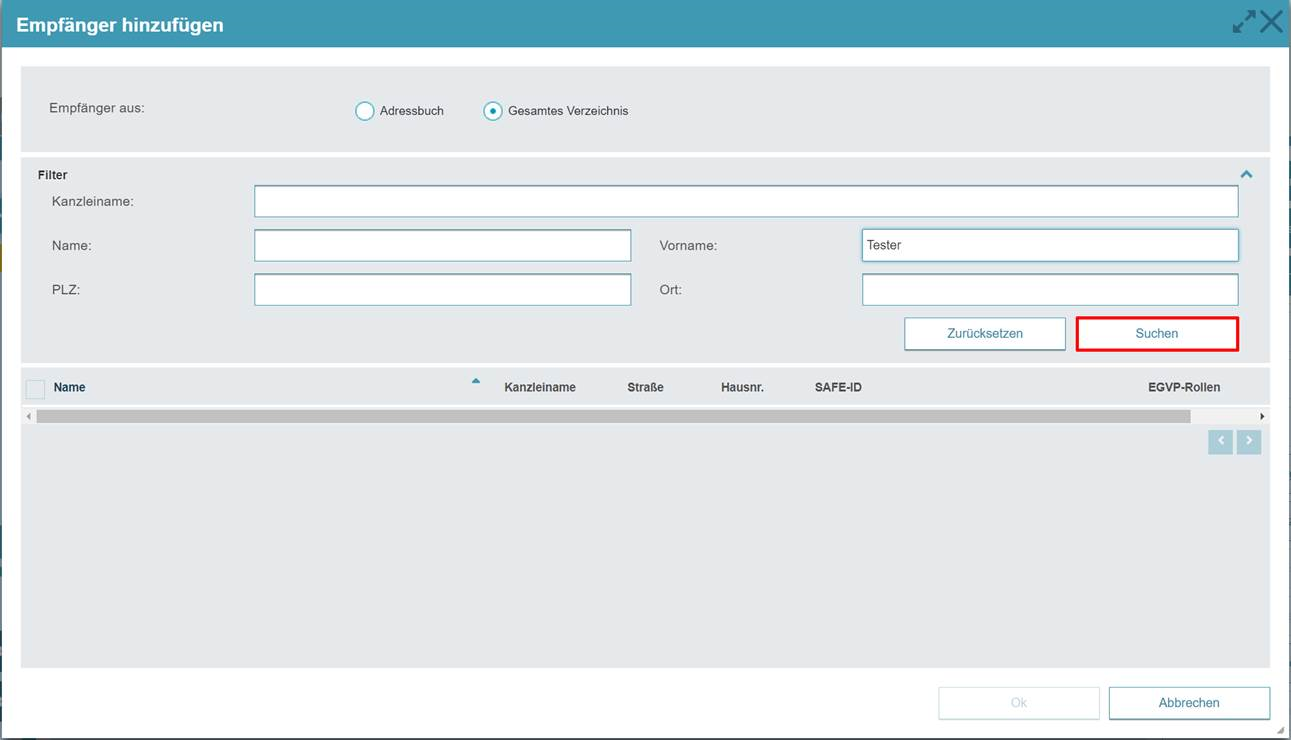Screen dimensions: 1291x740
Task: Click into the PLZ text field
Action: pyautogui.click(x=443, y=290)
